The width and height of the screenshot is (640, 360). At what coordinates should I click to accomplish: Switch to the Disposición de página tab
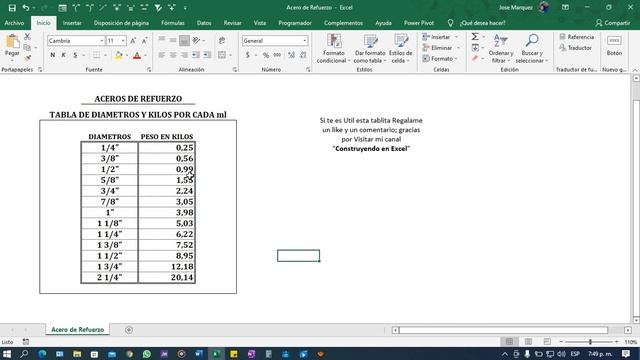(x=121, y=23)
